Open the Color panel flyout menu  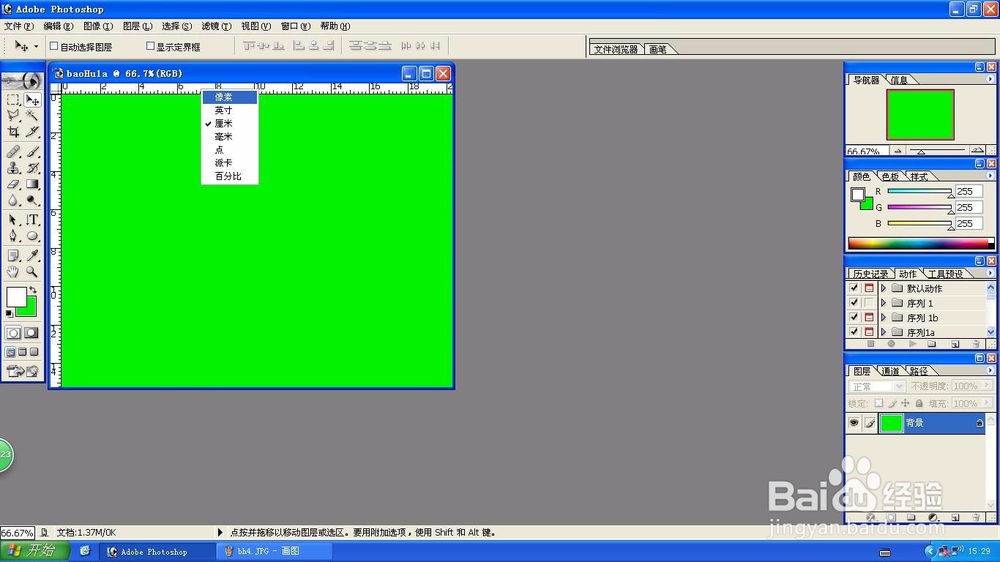point(990,176)
